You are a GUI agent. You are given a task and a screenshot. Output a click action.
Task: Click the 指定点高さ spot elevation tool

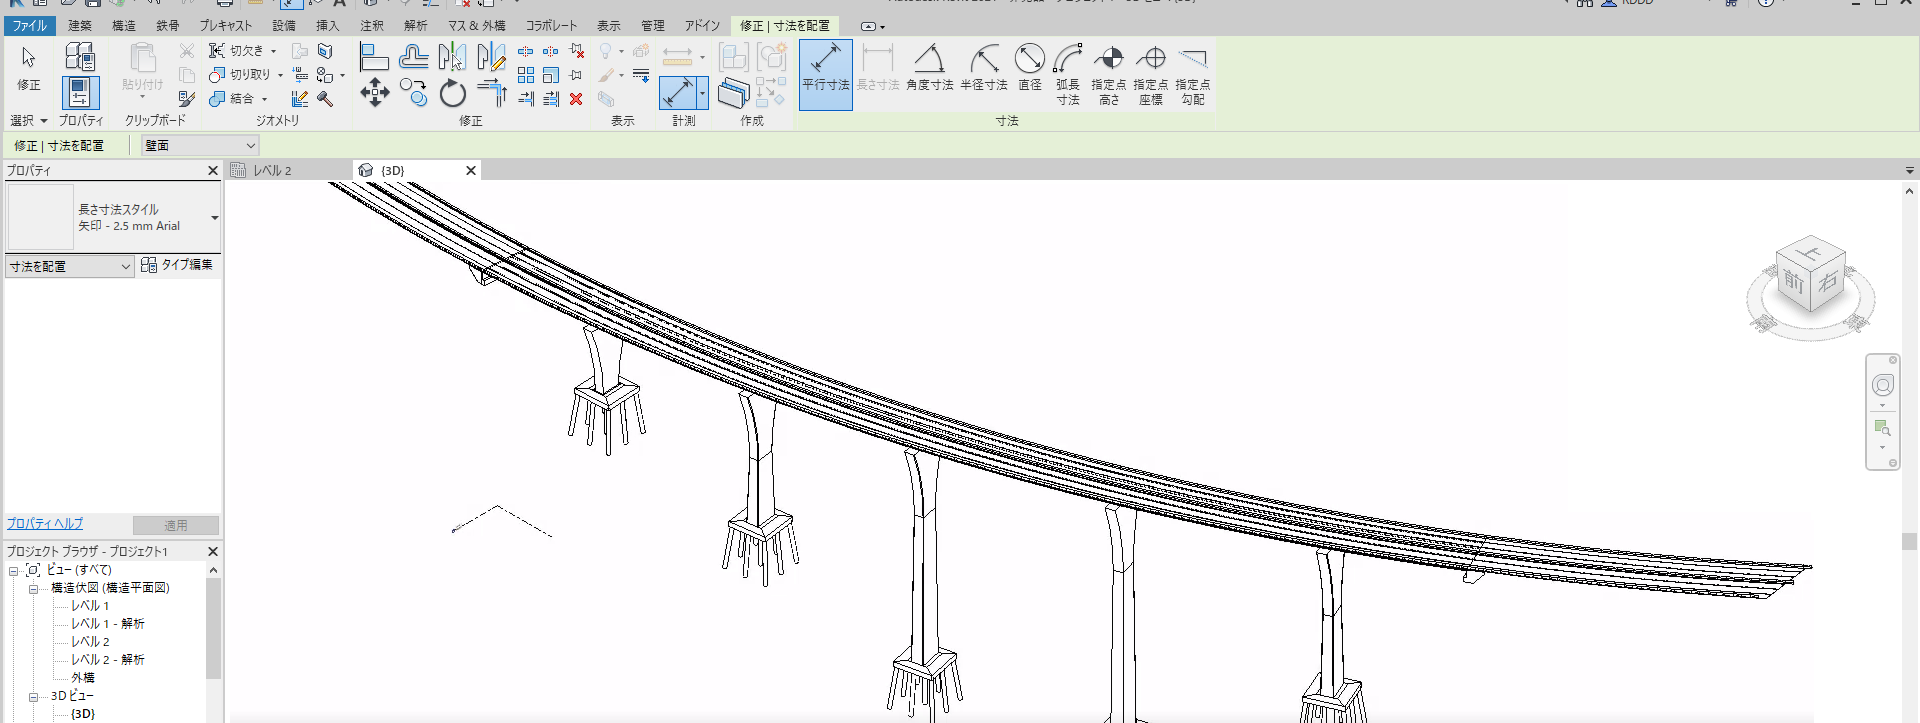1109,74
